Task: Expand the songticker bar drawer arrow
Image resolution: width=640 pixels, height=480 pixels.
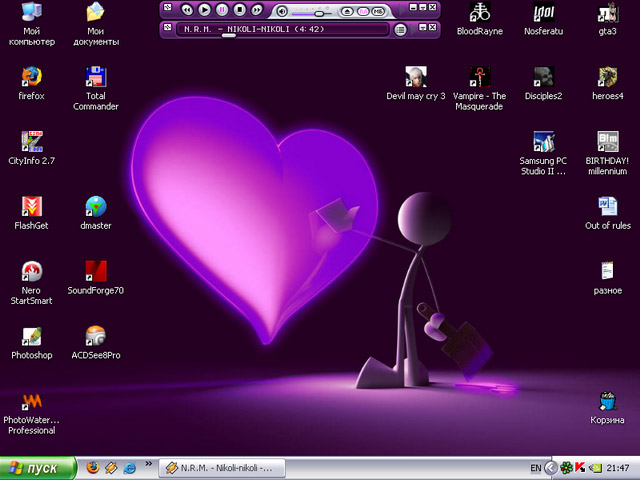Action: point(413,28)
